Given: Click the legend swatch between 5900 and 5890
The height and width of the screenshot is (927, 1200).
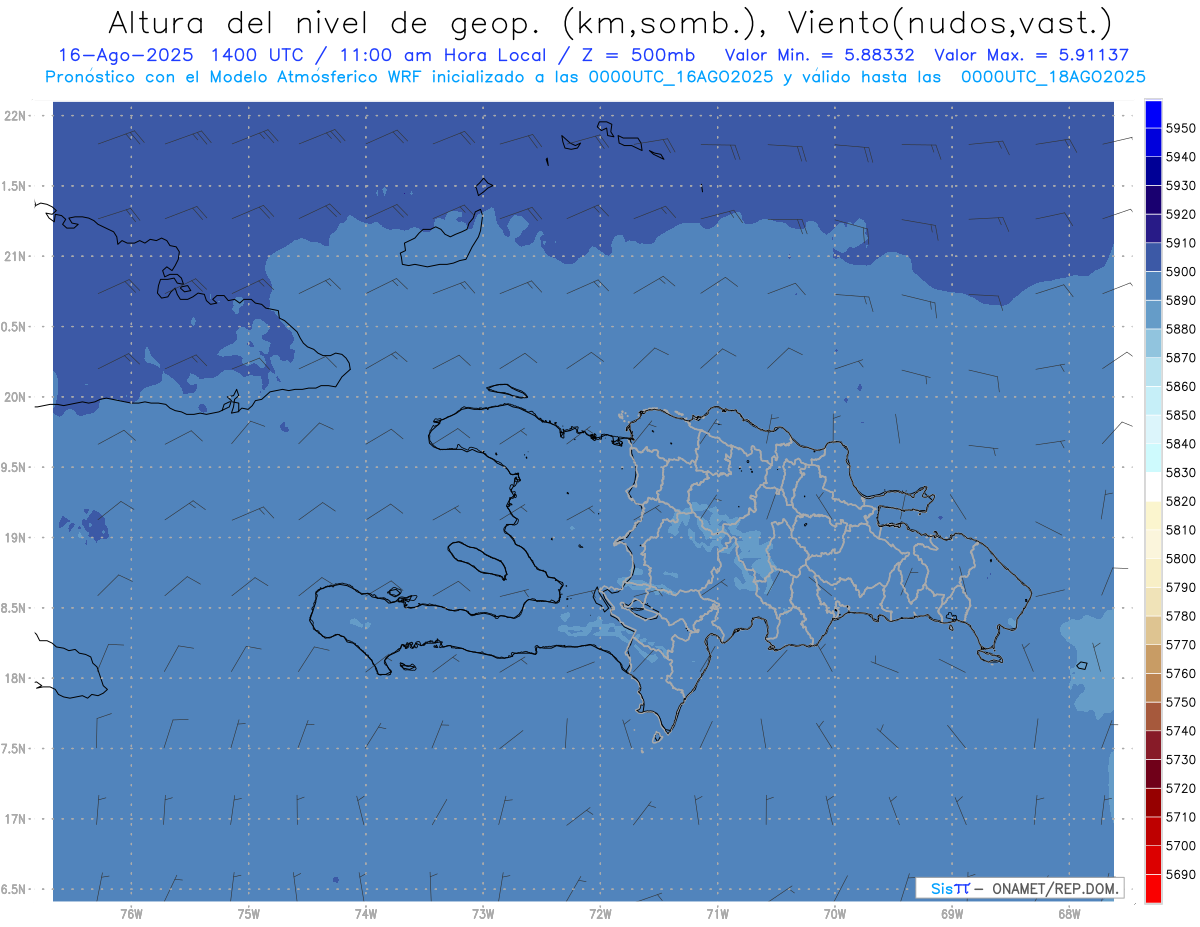Looking at the screenshot, I should point(1153,286).
